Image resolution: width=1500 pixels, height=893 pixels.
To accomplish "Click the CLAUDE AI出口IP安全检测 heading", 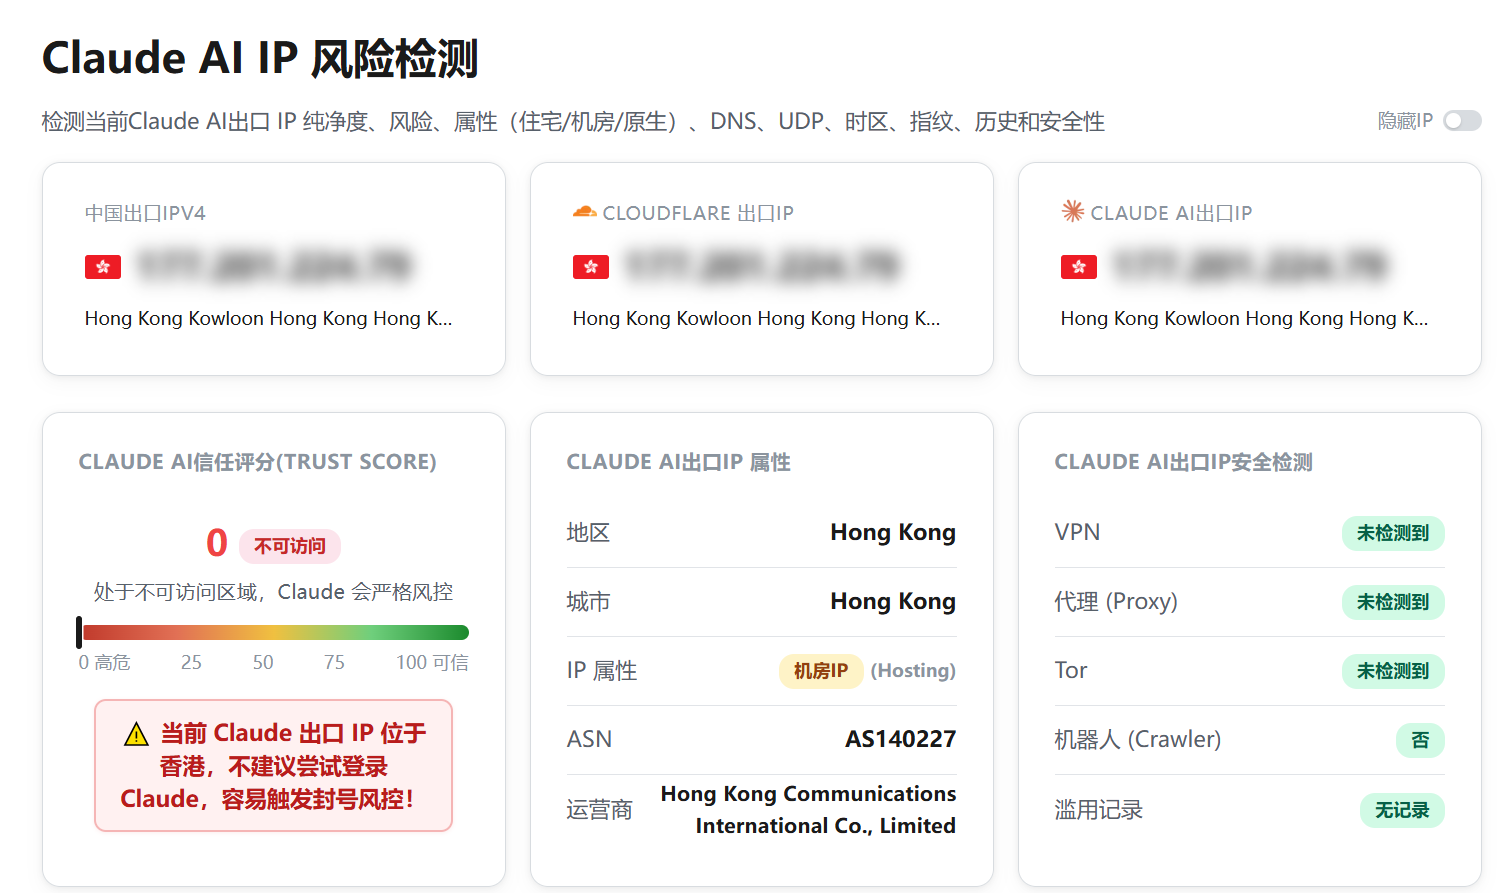I will tap(1183, 462).
